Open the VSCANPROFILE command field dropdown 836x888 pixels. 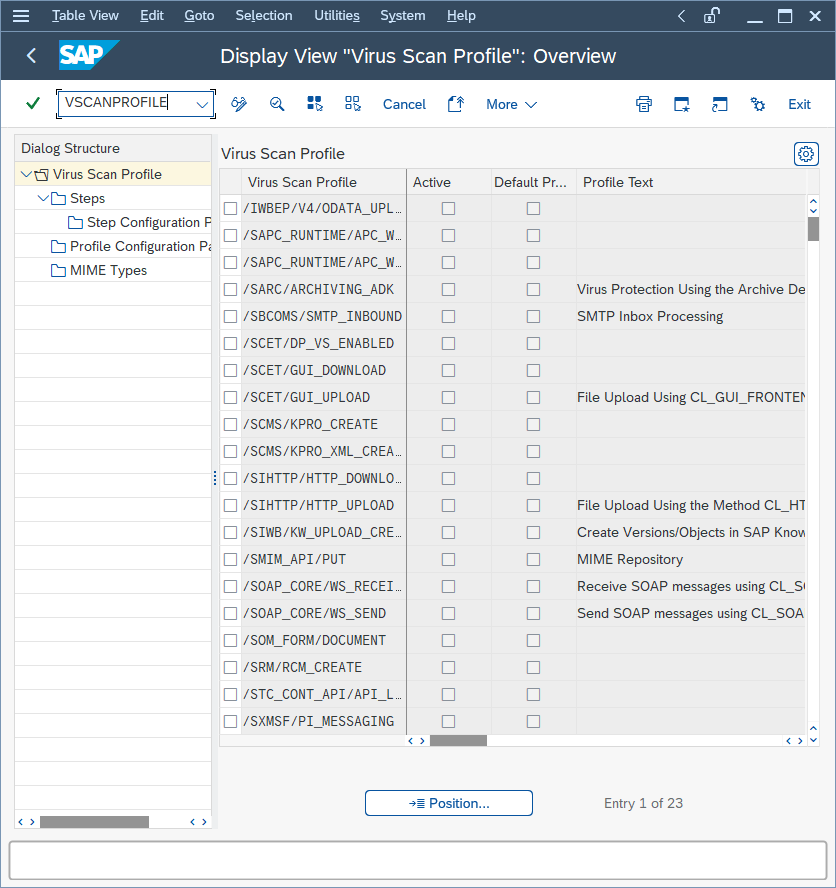click(203, 103)
